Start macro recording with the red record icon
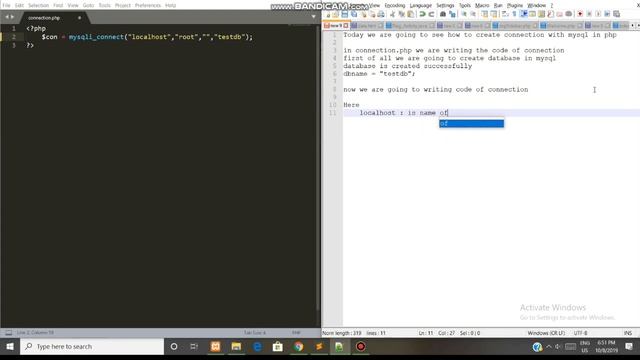The width and height of the screenshot is (640, 360). (x=580, y=14)
